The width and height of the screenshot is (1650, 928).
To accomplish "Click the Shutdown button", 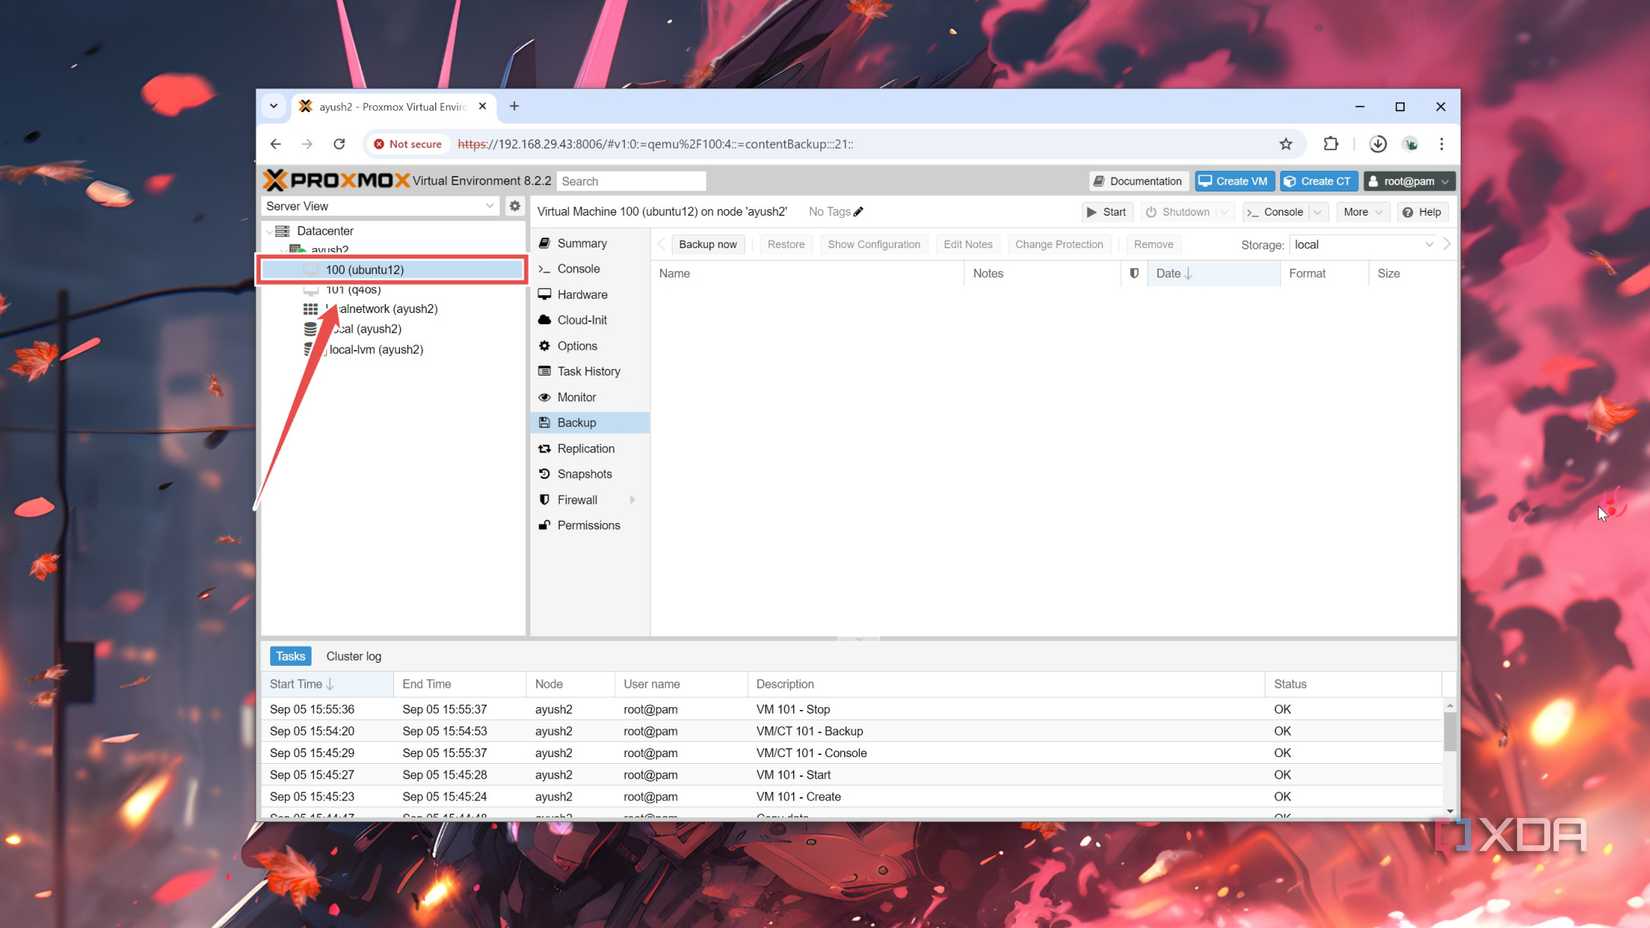I will click(x=1177, y=212).
